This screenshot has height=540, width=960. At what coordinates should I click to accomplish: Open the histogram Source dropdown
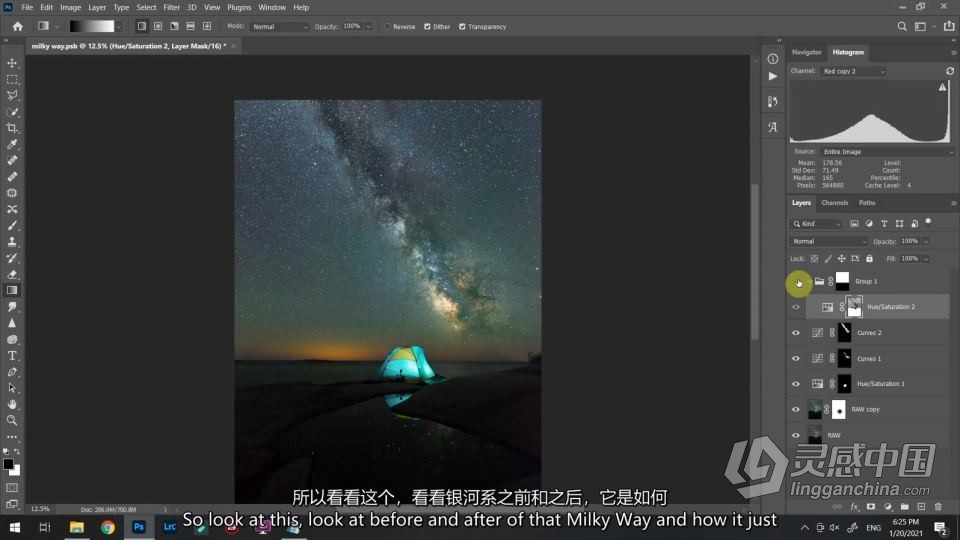(887, 152)
